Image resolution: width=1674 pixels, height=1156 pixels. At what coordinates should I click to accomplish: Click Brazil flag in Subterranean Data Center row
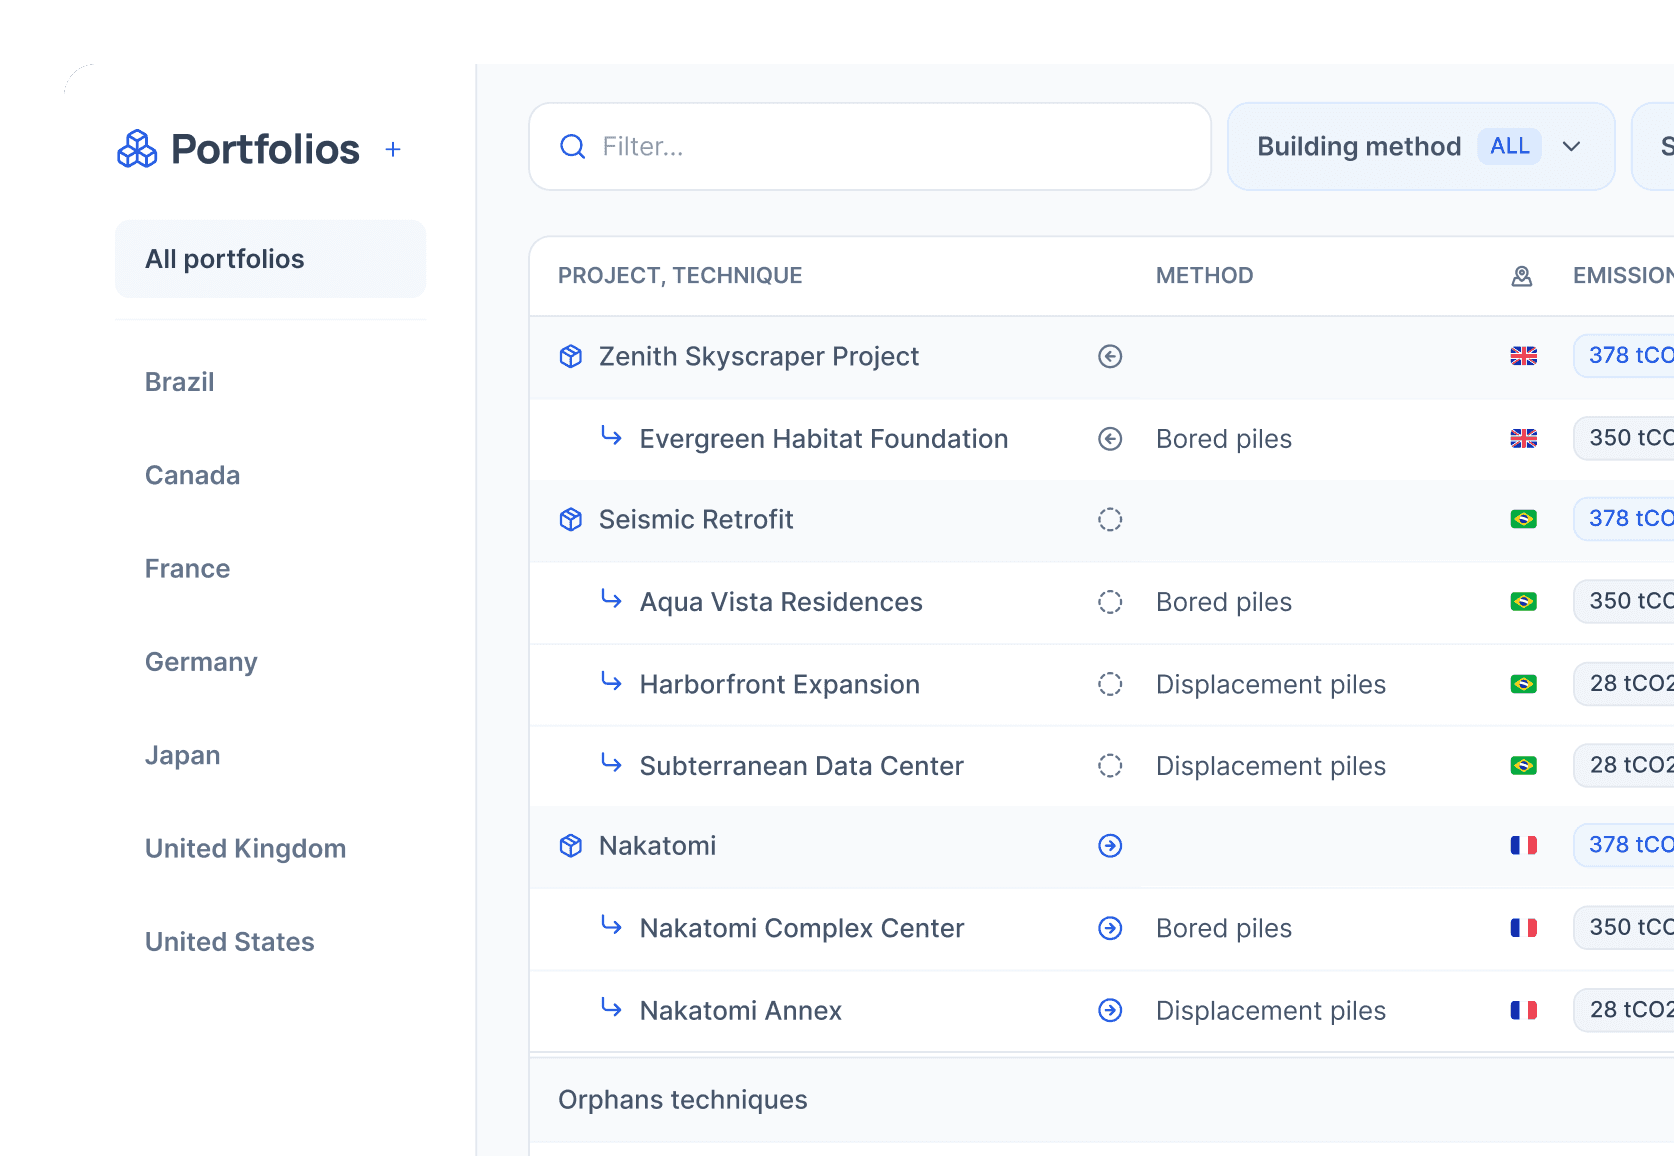(1524, 765)
